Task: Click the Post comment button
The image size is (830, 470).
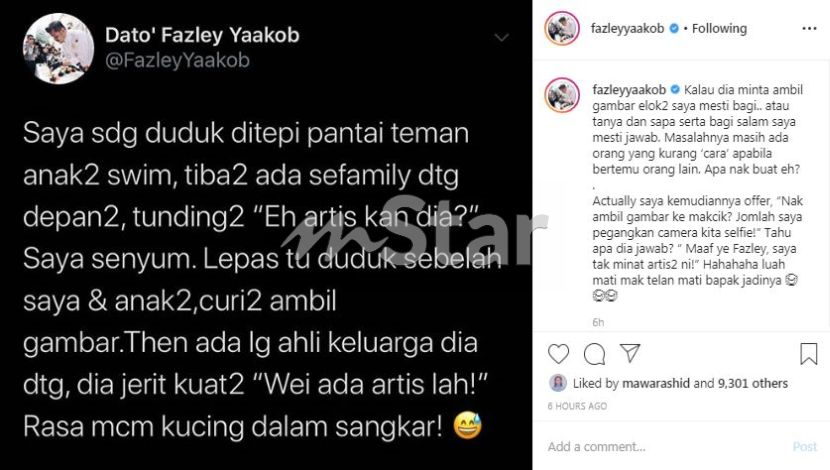Action: (805, 447)
